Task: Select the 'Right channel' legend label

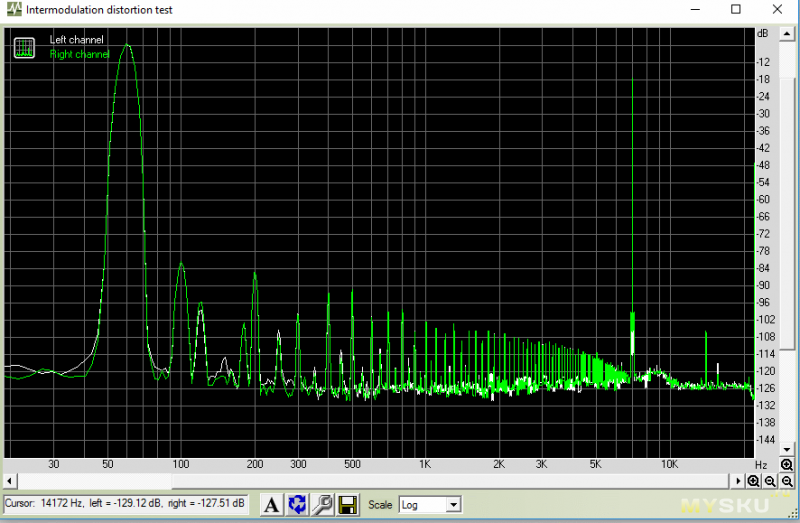Action: [80, 54]
